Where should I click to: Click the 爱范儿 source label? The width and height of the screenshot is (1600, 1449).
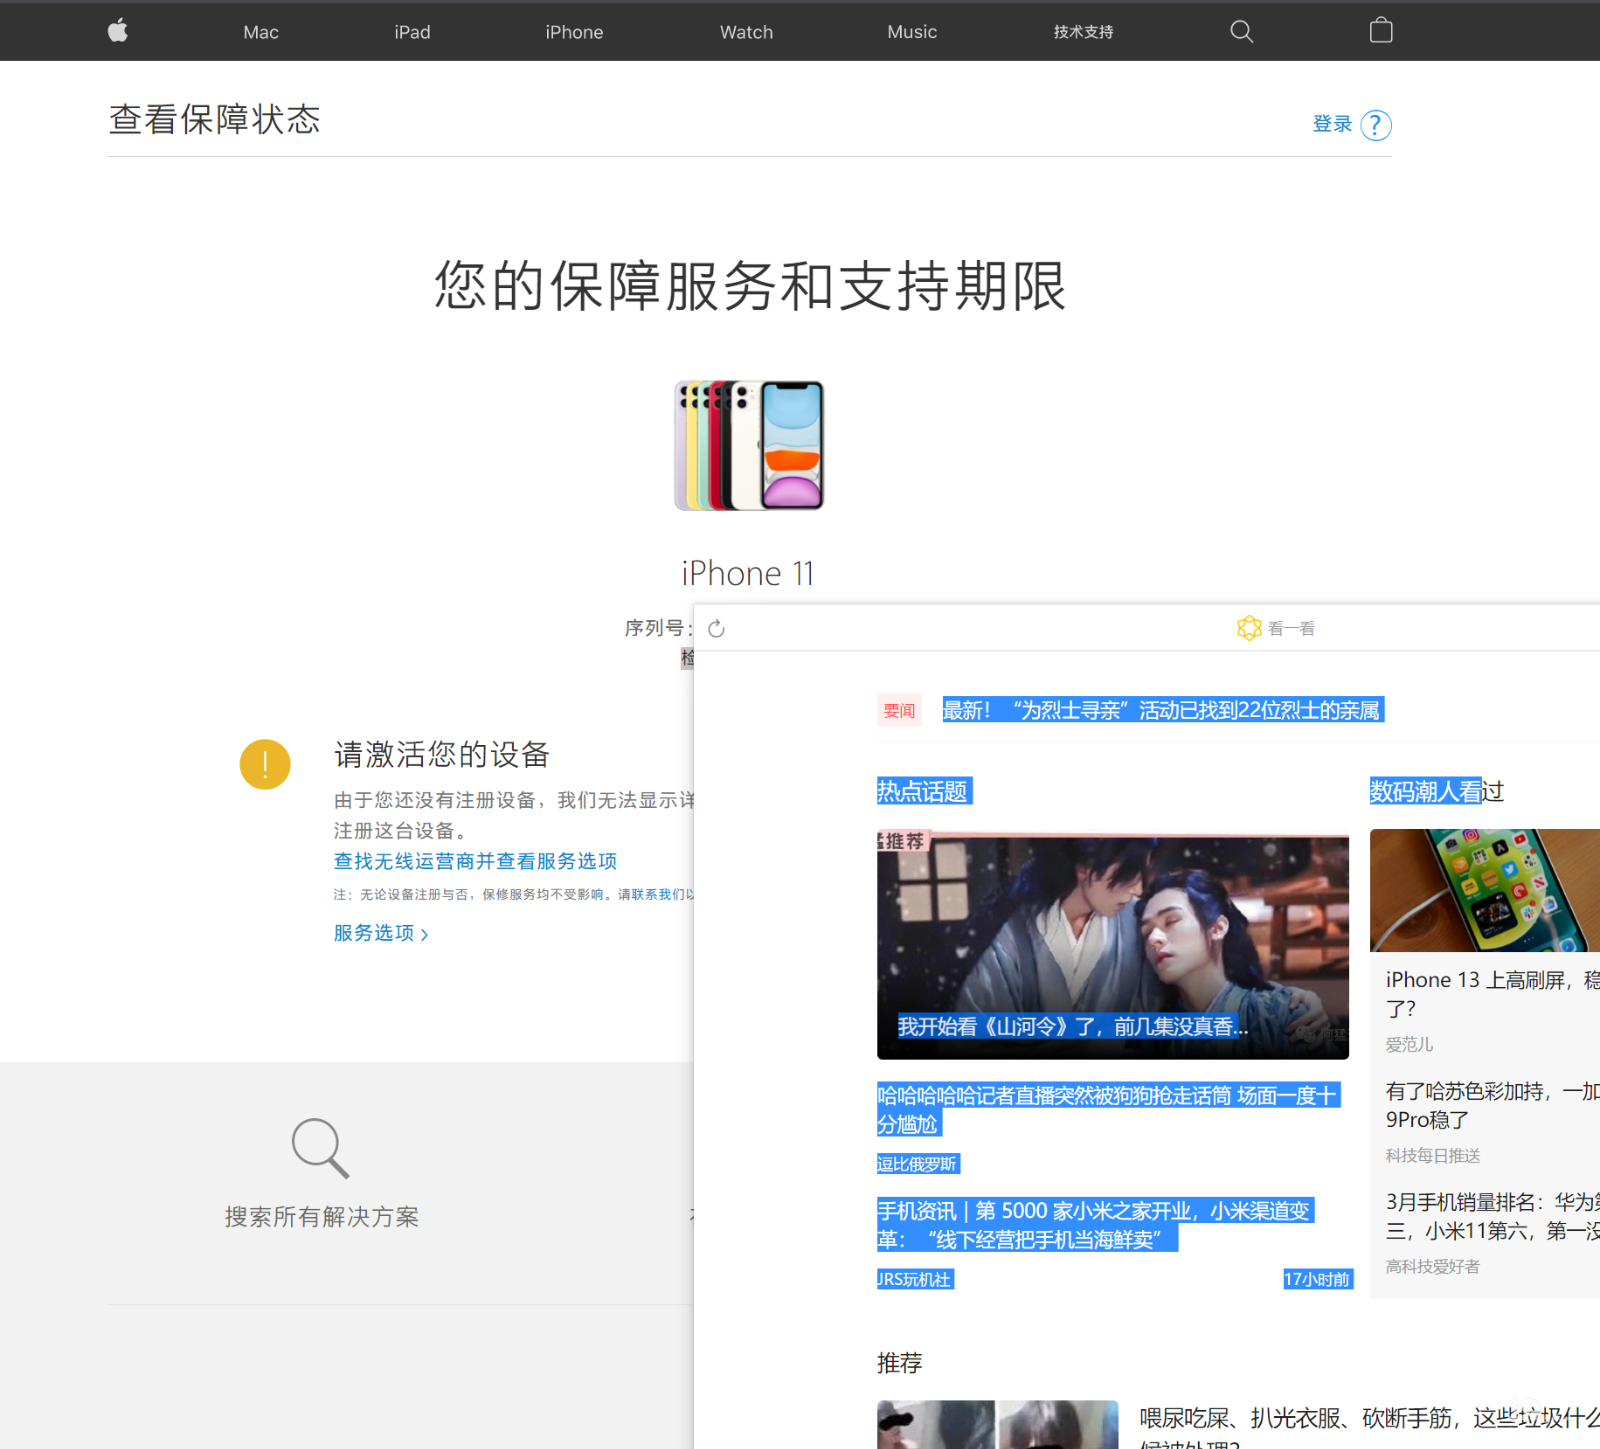[1409, 1045]
